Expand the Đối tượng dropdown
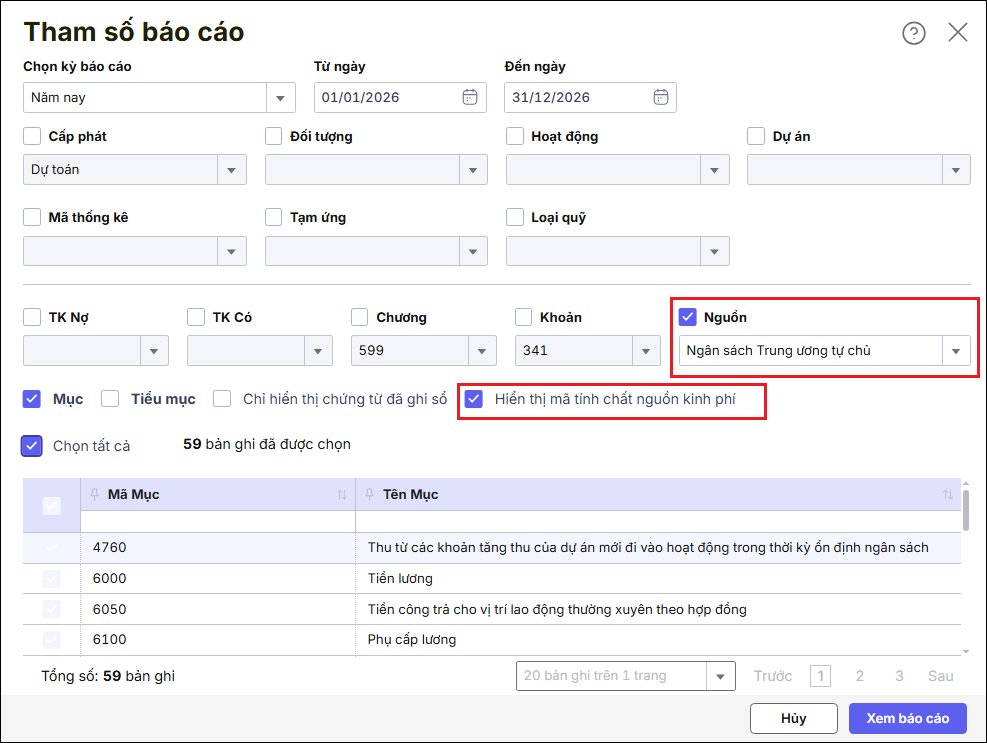This screenshot has height=743, width=987. [473, 170]
